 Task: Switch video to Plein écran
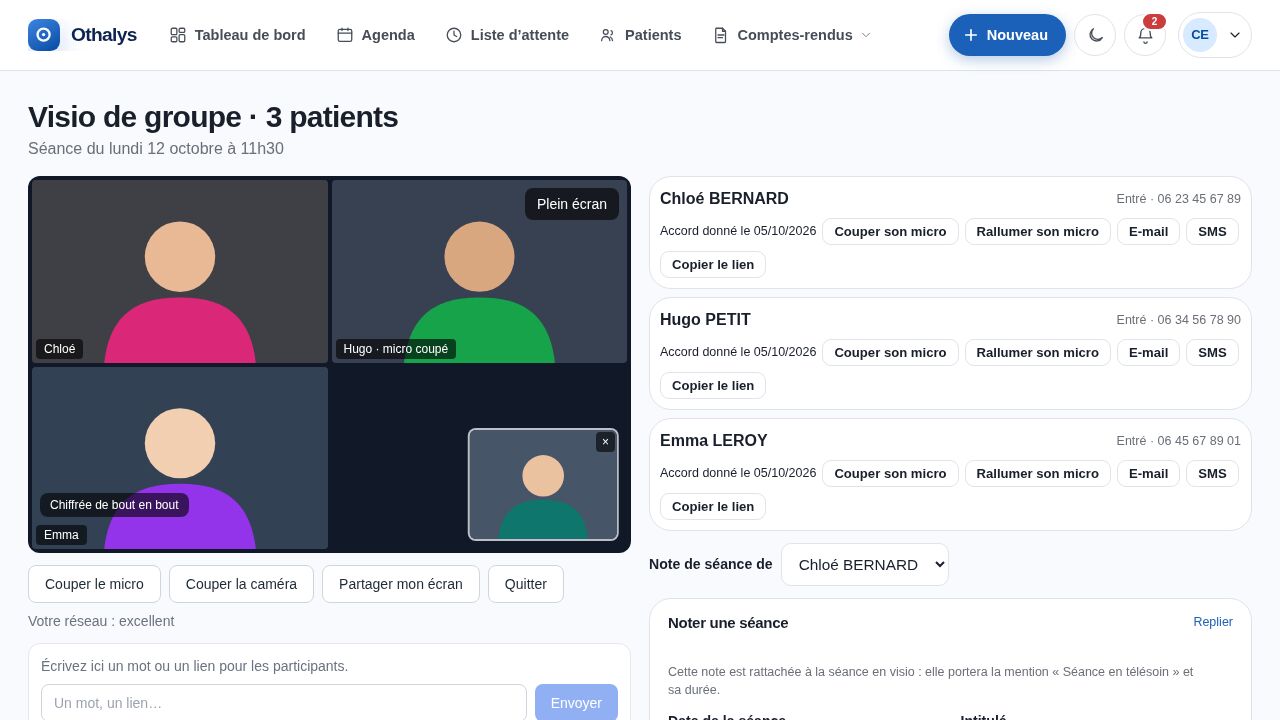(572, 204)
